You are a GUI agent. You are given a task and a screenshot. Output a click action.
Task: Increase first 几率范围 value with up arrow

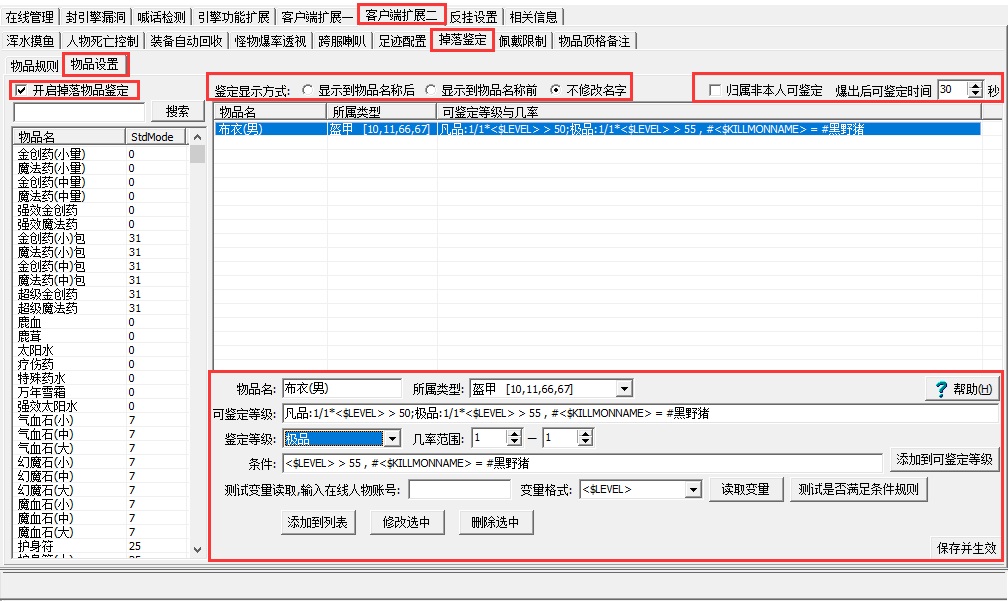514,435
